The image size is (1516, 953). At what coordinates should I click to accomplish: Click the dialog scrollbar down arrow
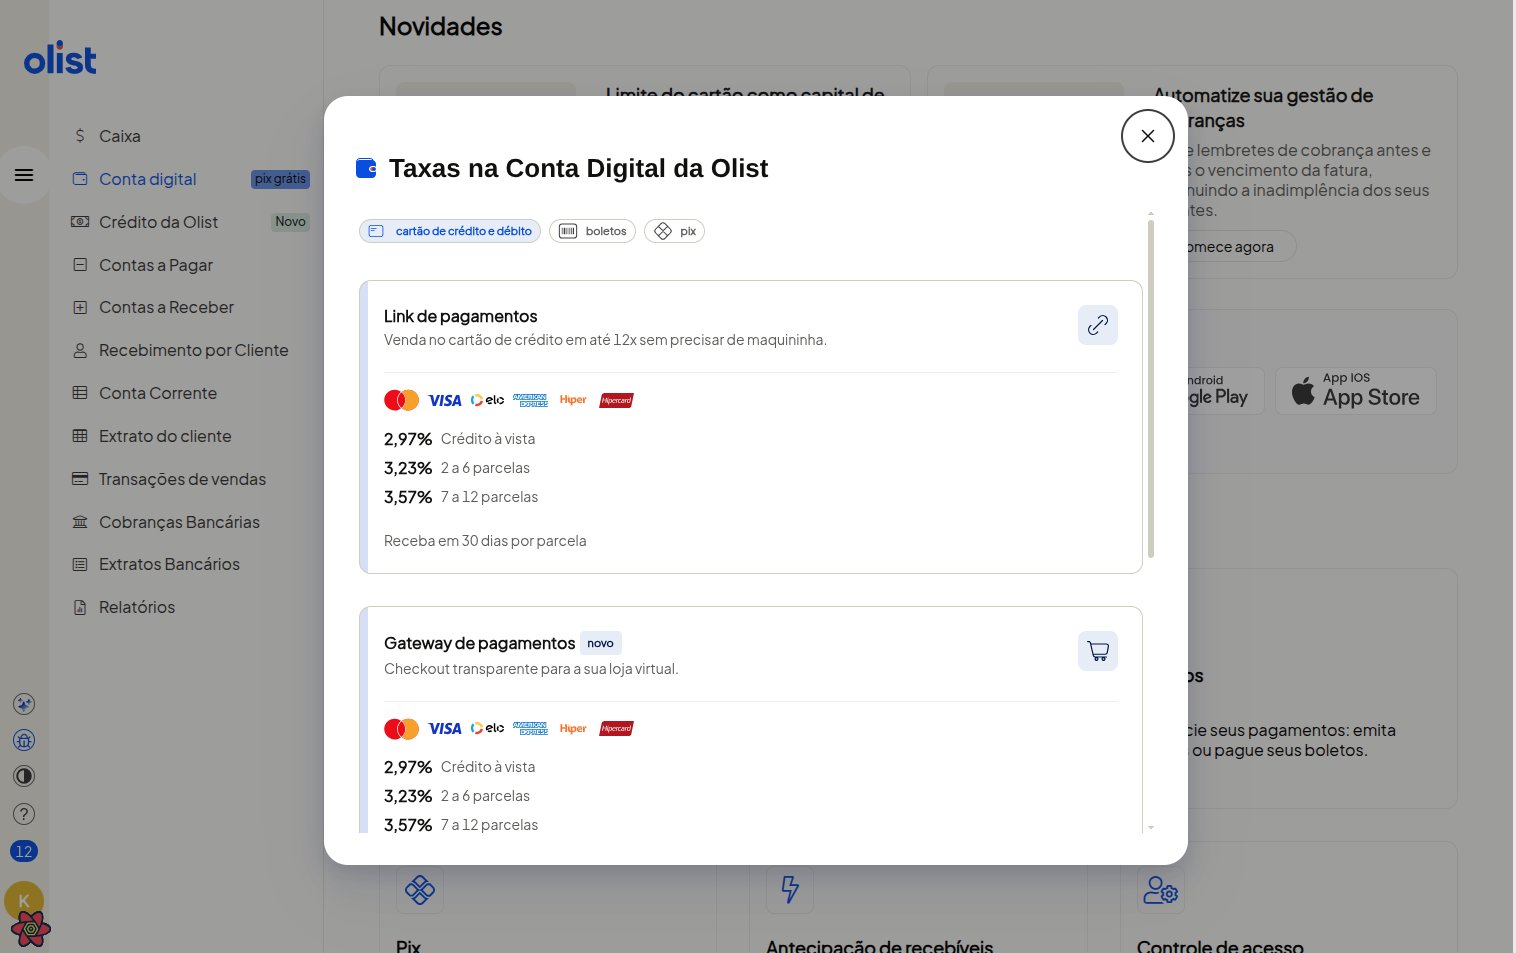click(1151, 827)
